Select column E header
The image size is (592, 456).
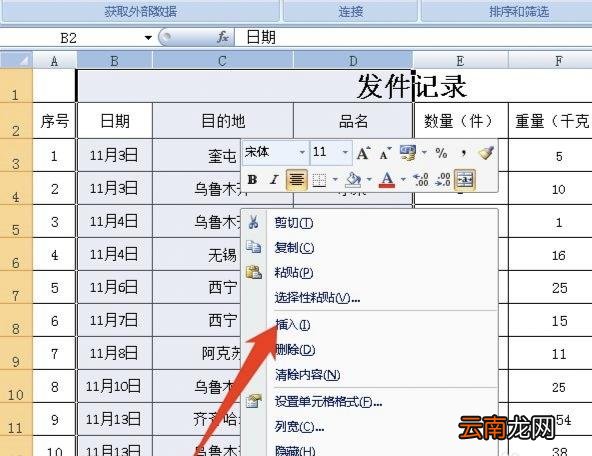[460, 60]
